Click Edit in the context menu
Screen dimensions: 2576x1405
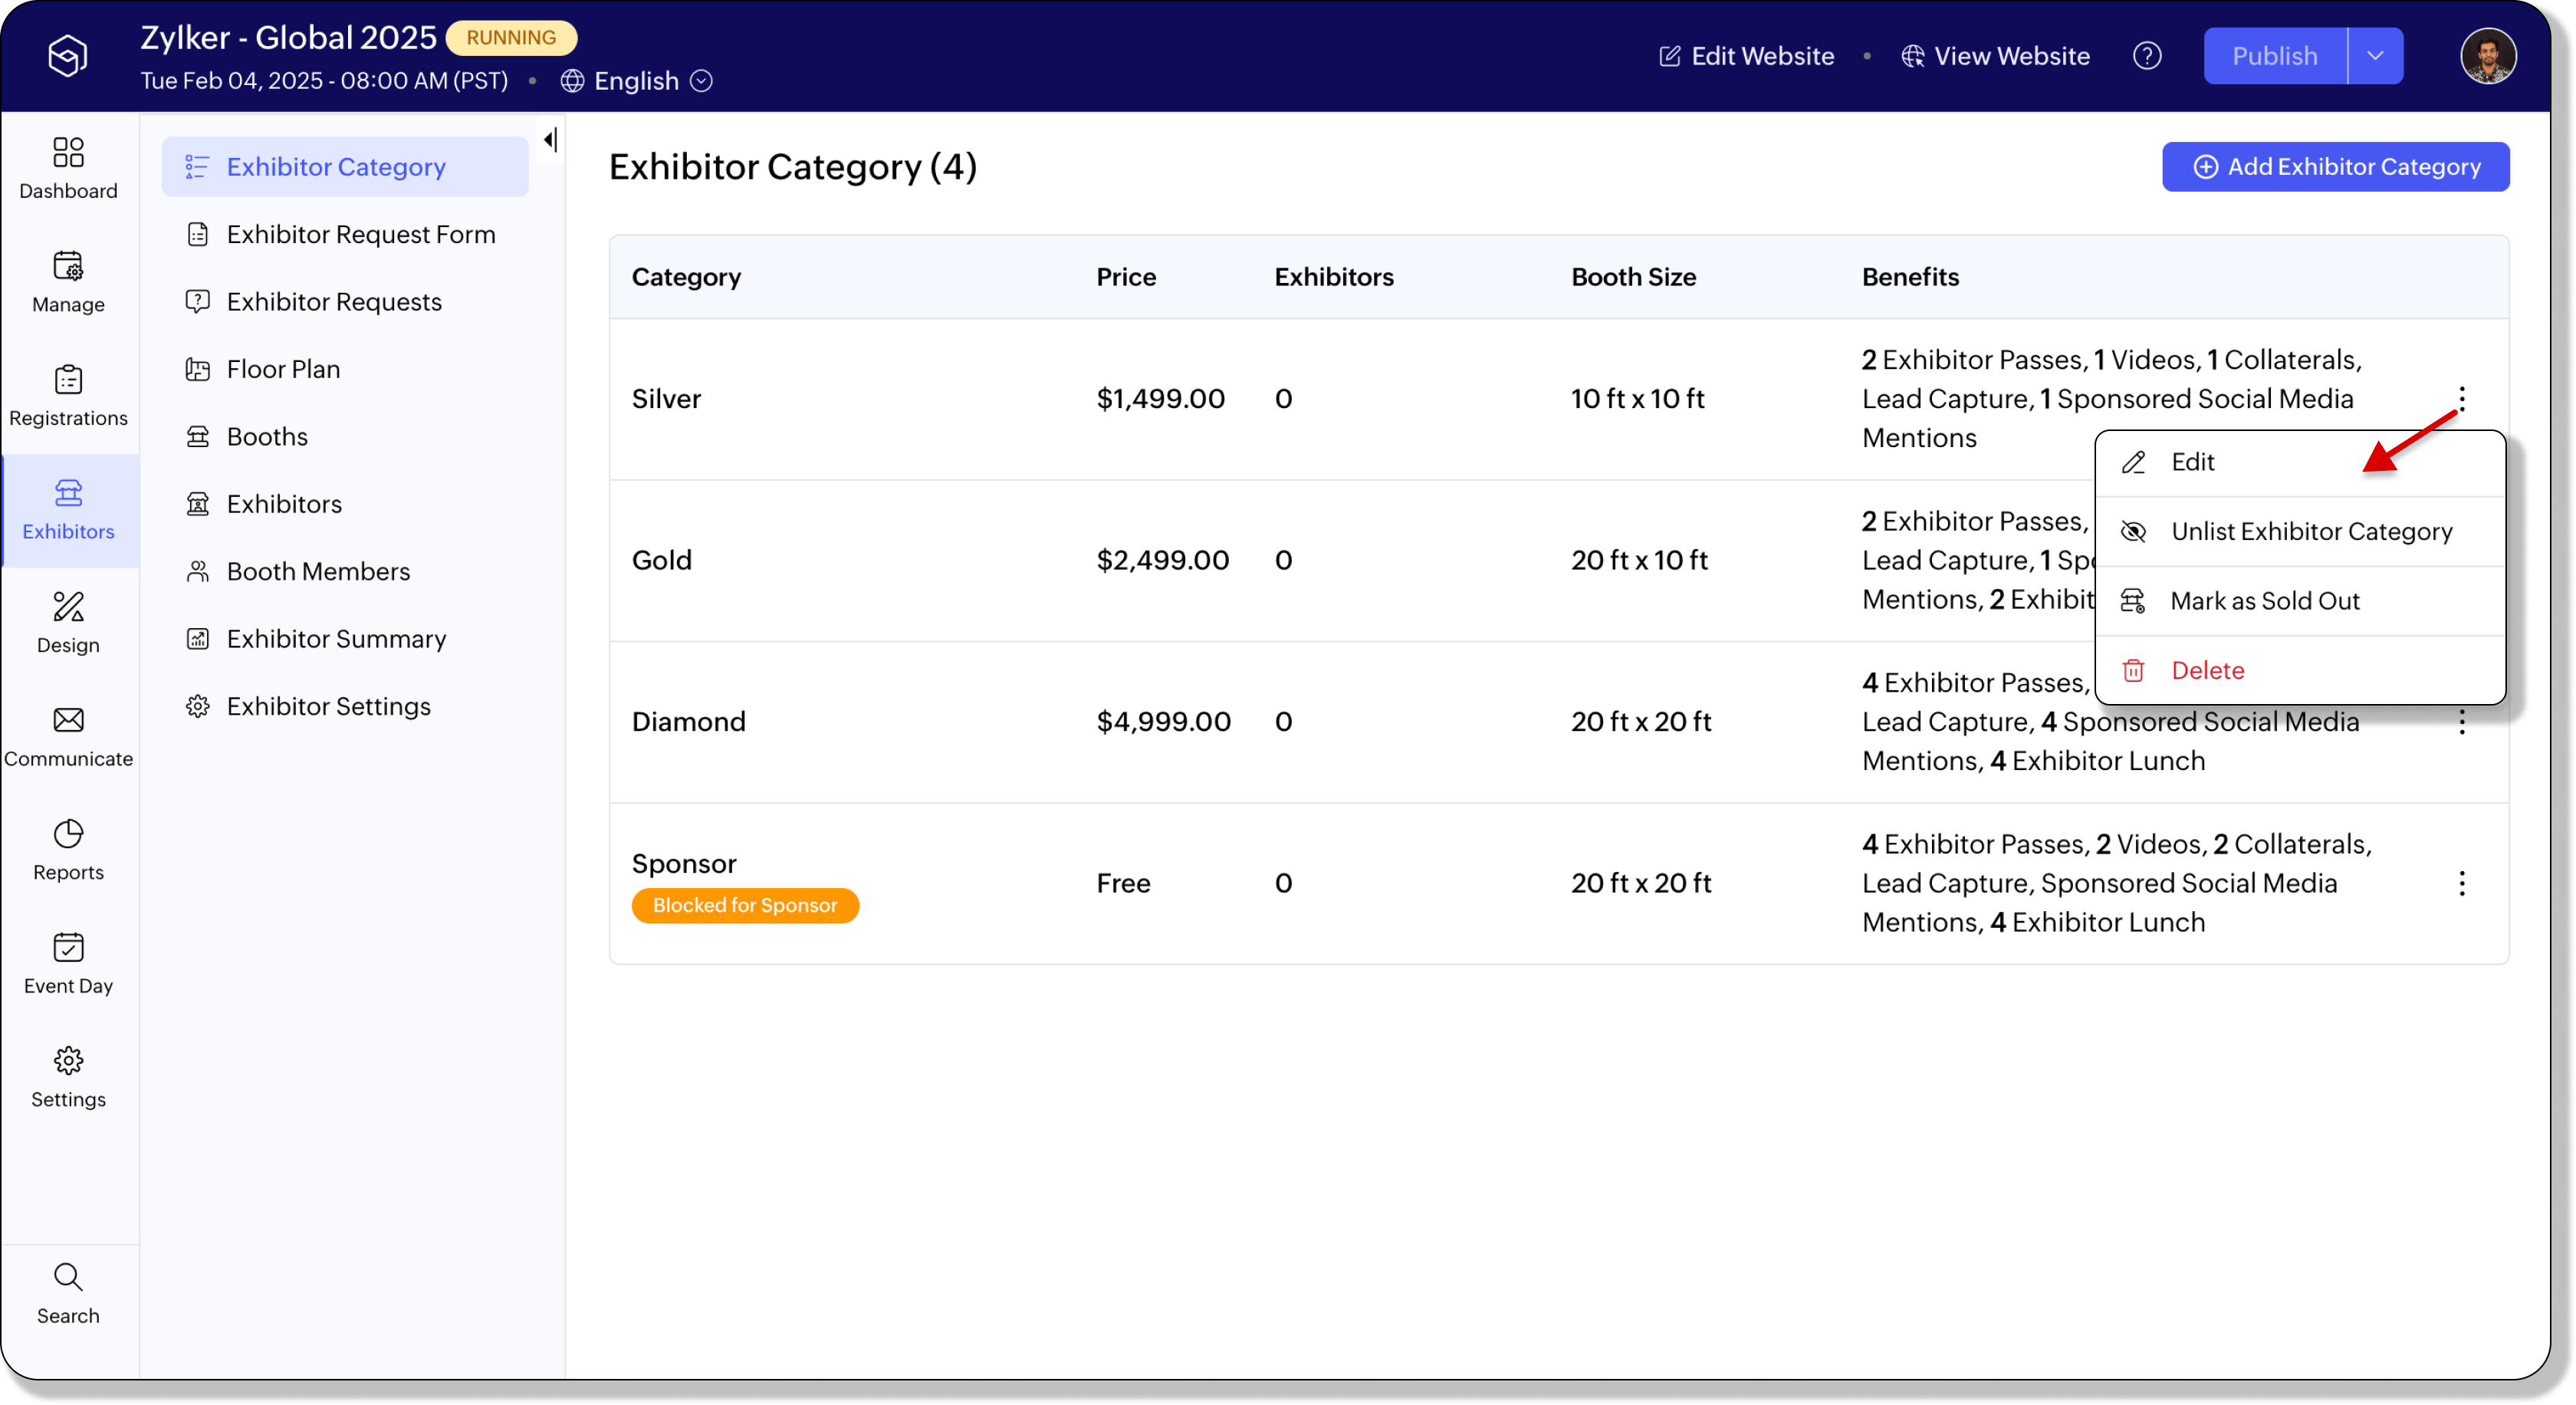[2192, 462]
